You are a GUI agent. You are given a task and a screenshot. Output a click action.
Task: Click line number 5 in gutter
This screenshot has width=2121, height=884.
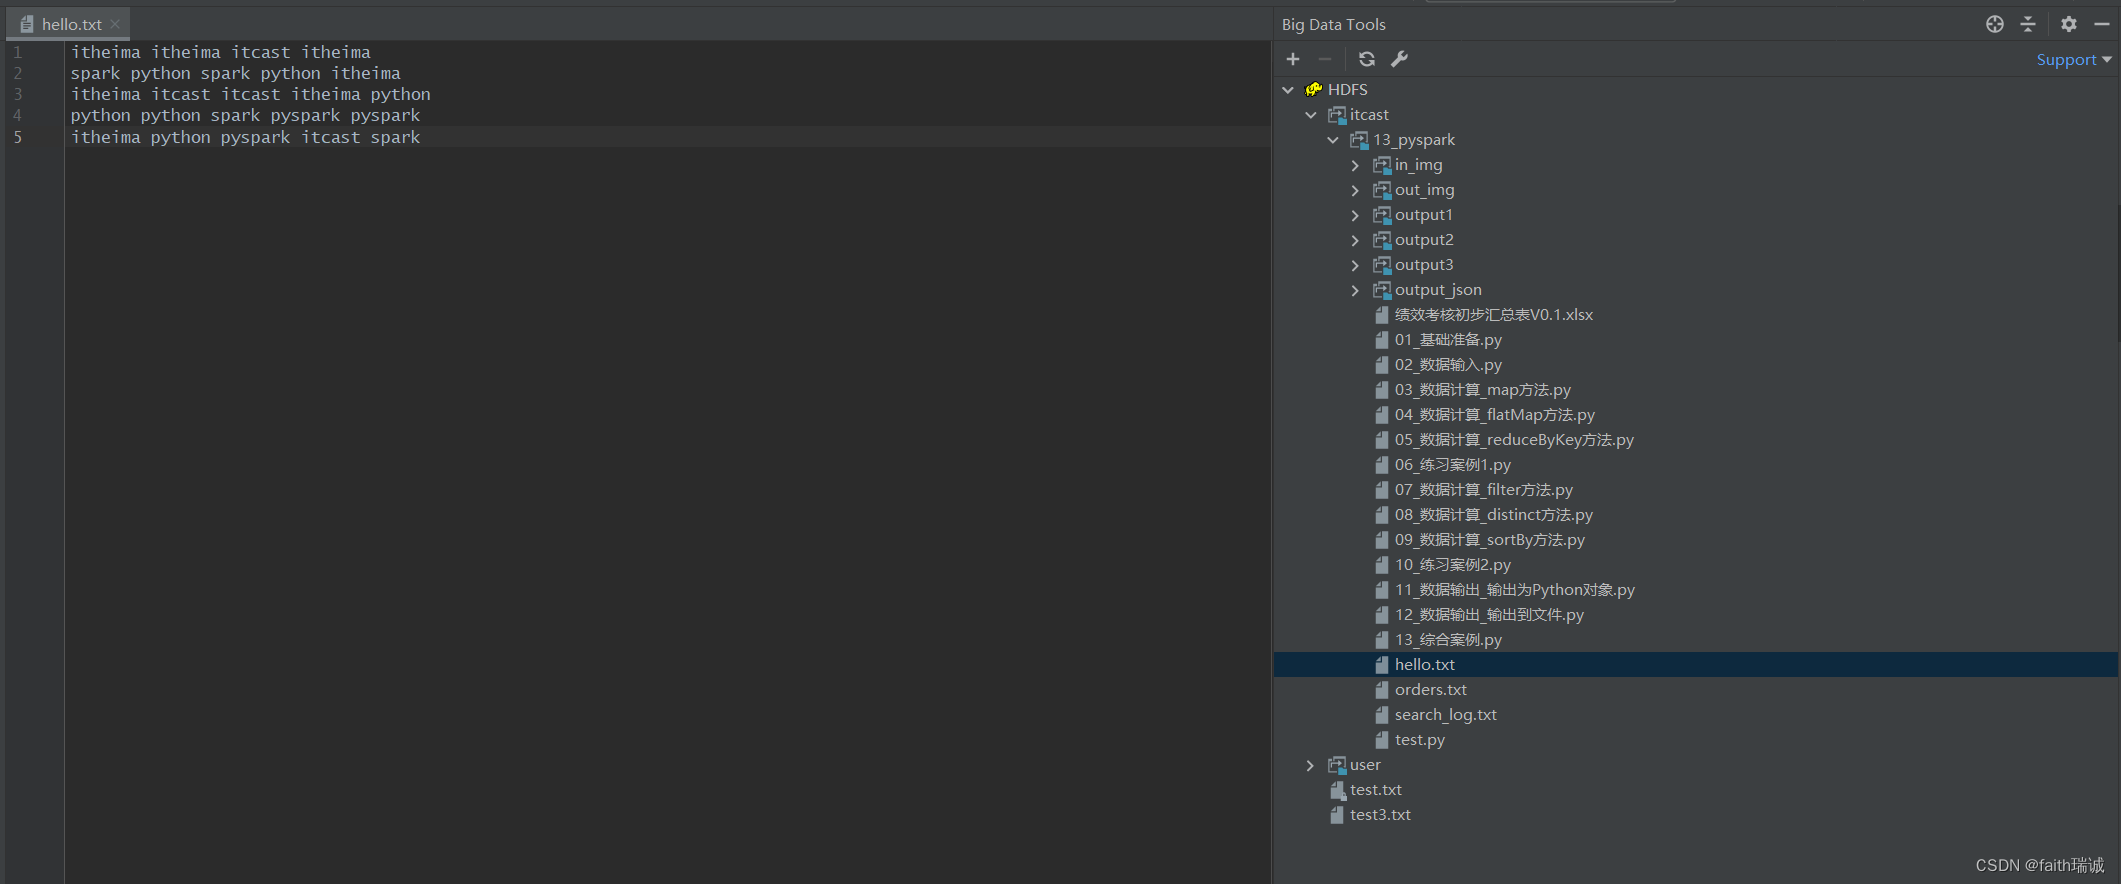[18, 137]
